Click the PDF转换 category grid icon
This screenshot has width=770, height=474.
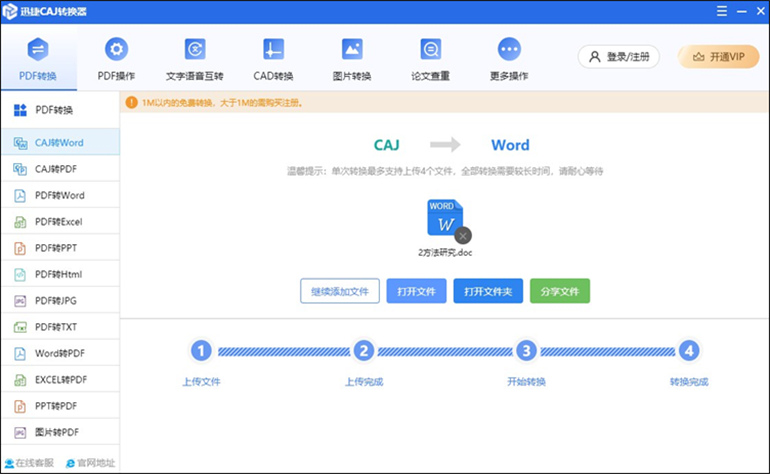20,110
